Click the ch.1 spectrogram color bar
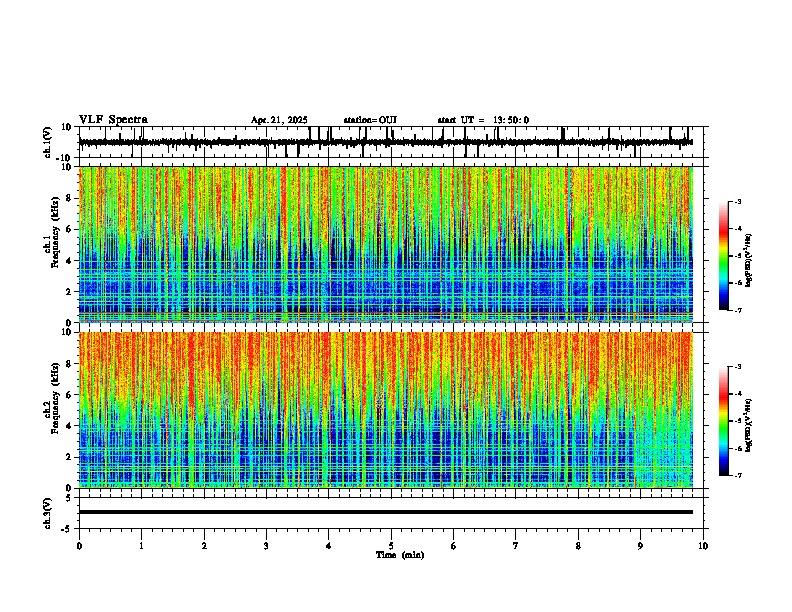Image resolution: width=792 pixels, height=612 pixels. [x=724, y=256]
